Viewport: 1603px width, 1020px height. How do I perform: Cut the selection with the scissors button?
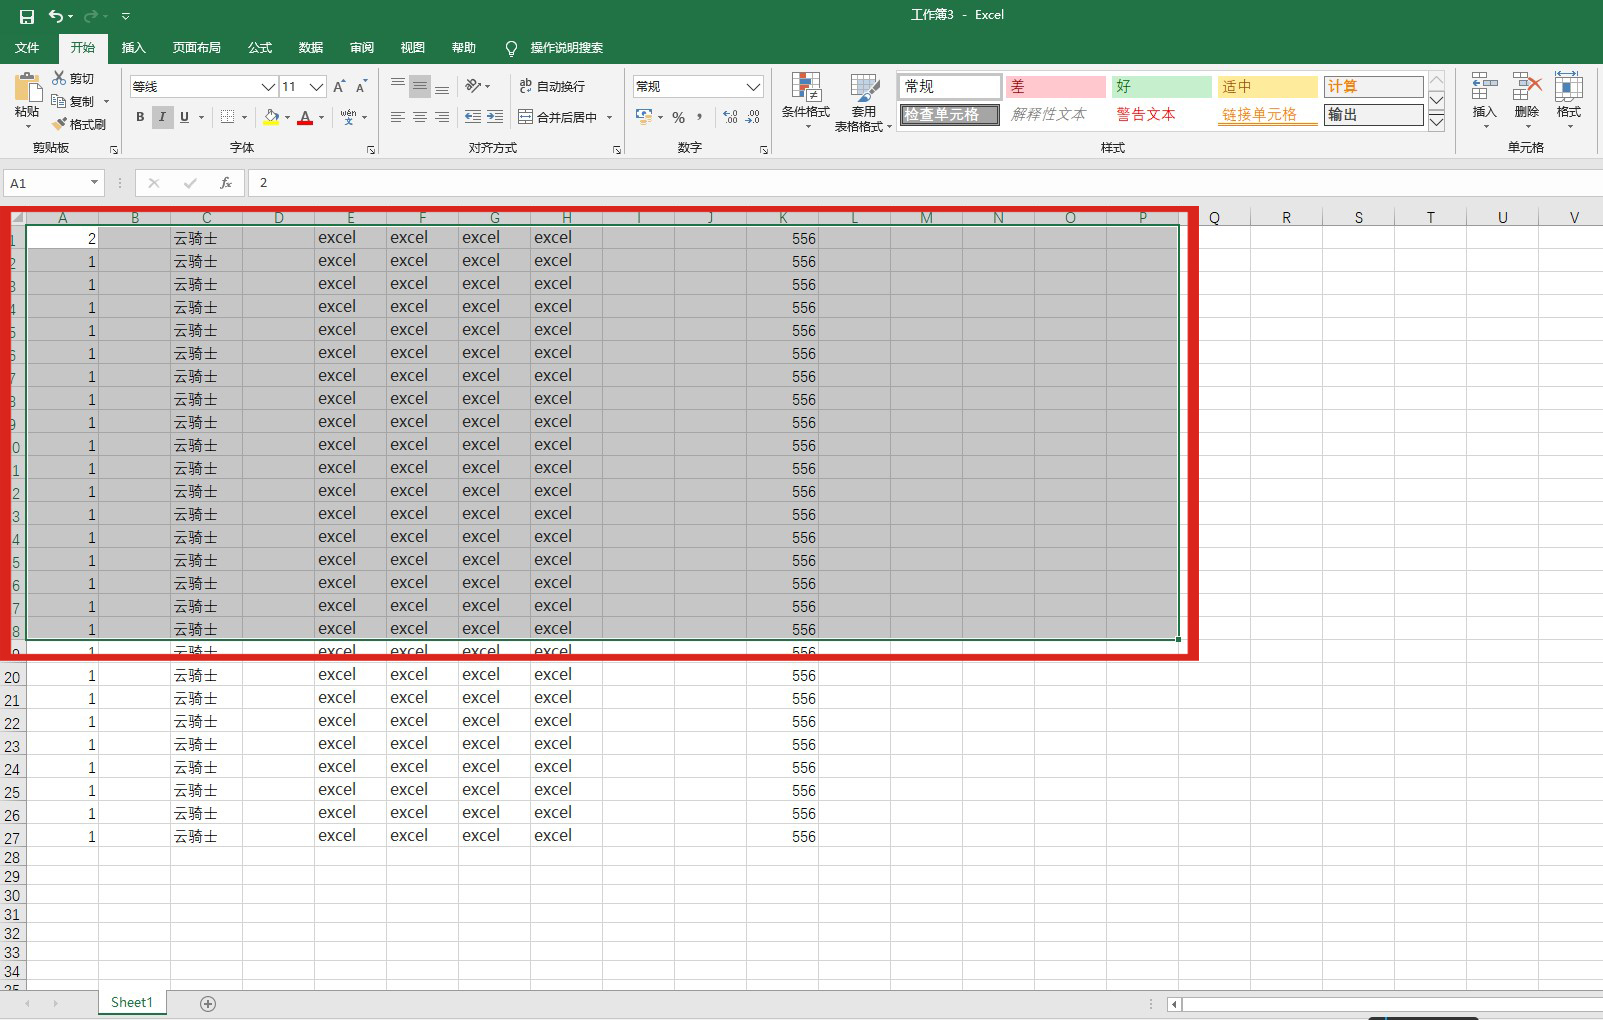[x=73, y=78]
